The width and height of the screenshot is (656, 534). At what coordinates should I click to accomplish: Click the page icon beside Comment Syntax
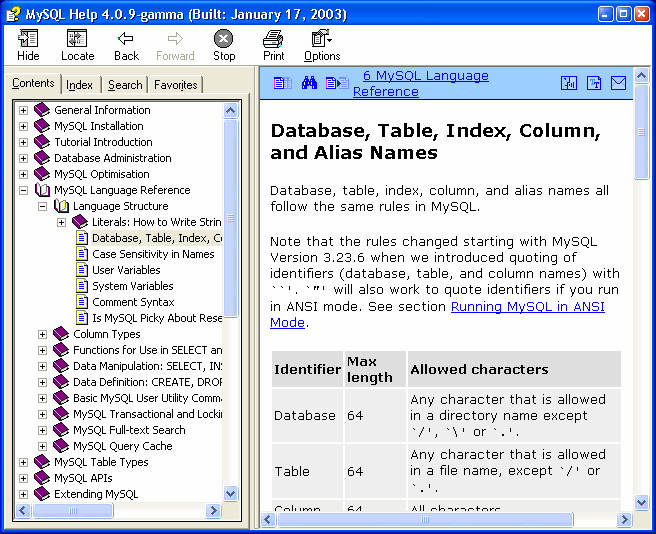pos(82,302)
